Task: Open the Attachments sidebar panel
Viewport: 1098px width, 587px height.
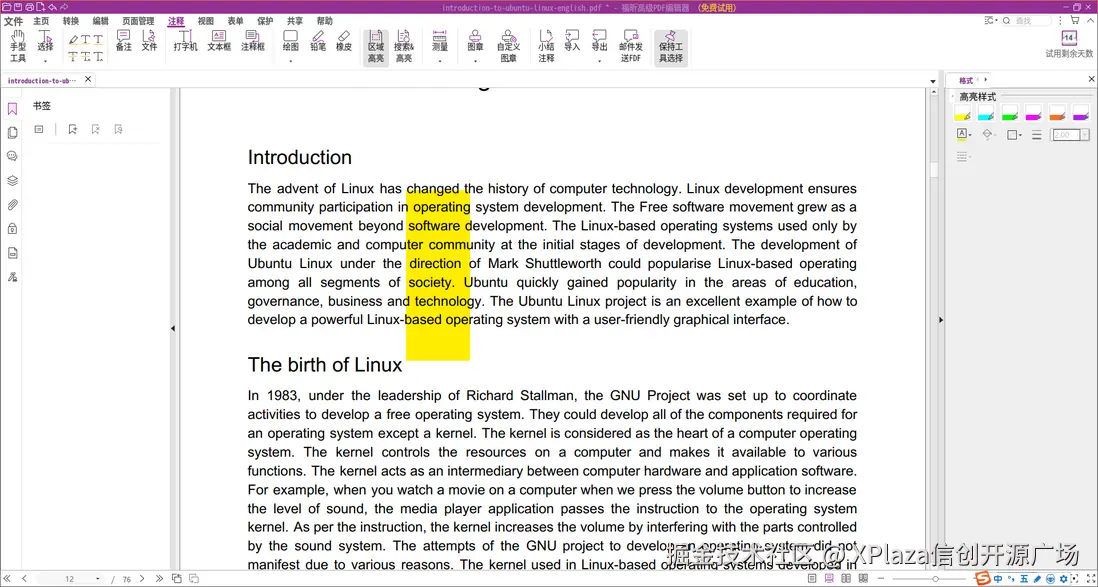Action: [x=12, y=205]
